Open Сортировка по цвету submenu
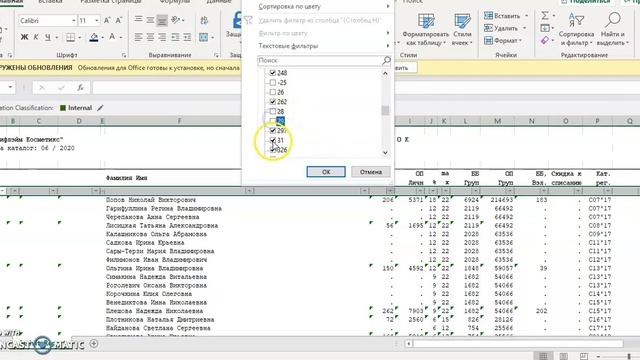The height and width of the screenshot is (360, 640). tap(323, 7)
